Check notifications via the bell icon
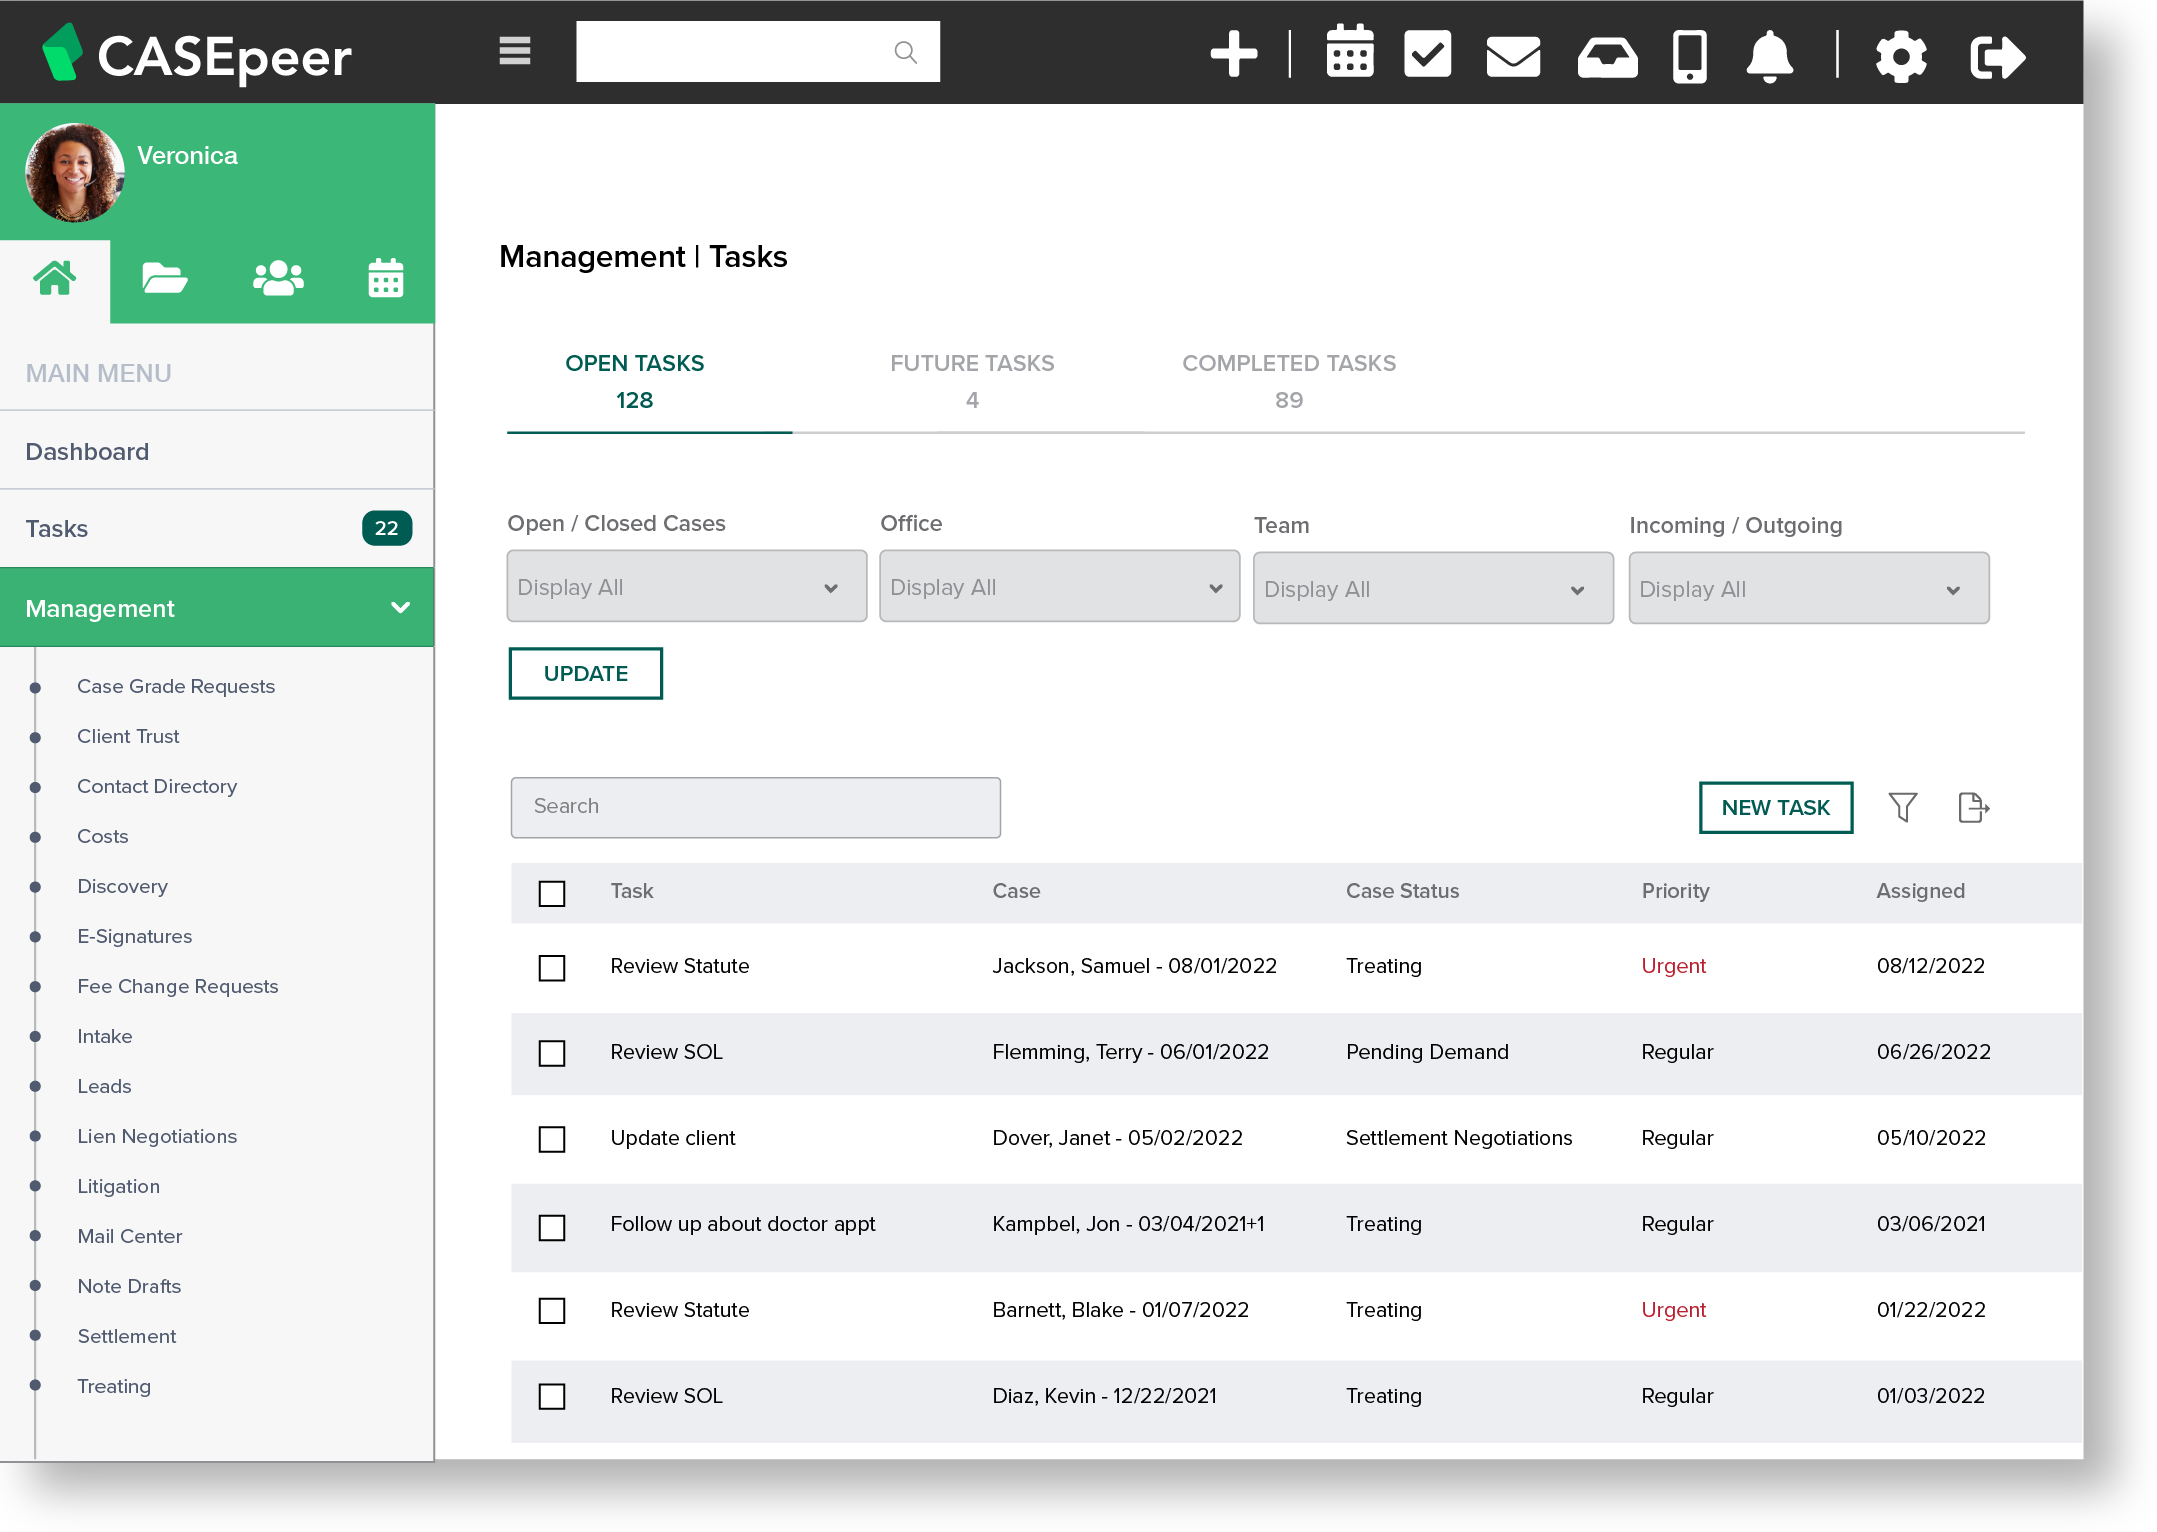 pos(1769,54)
